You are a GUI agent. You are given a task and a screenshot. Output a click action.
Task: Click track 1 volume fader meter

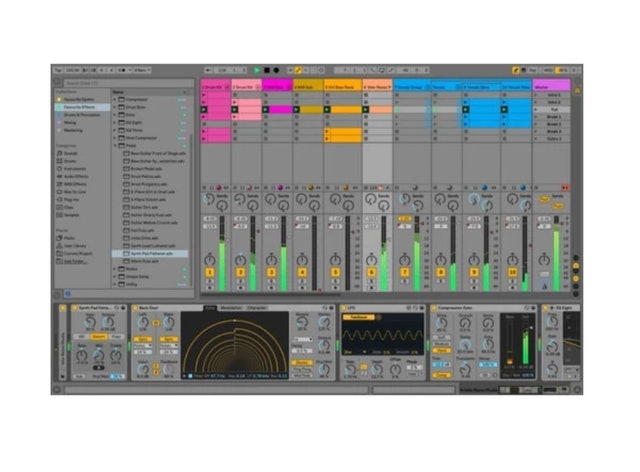[x=222, y=254]
